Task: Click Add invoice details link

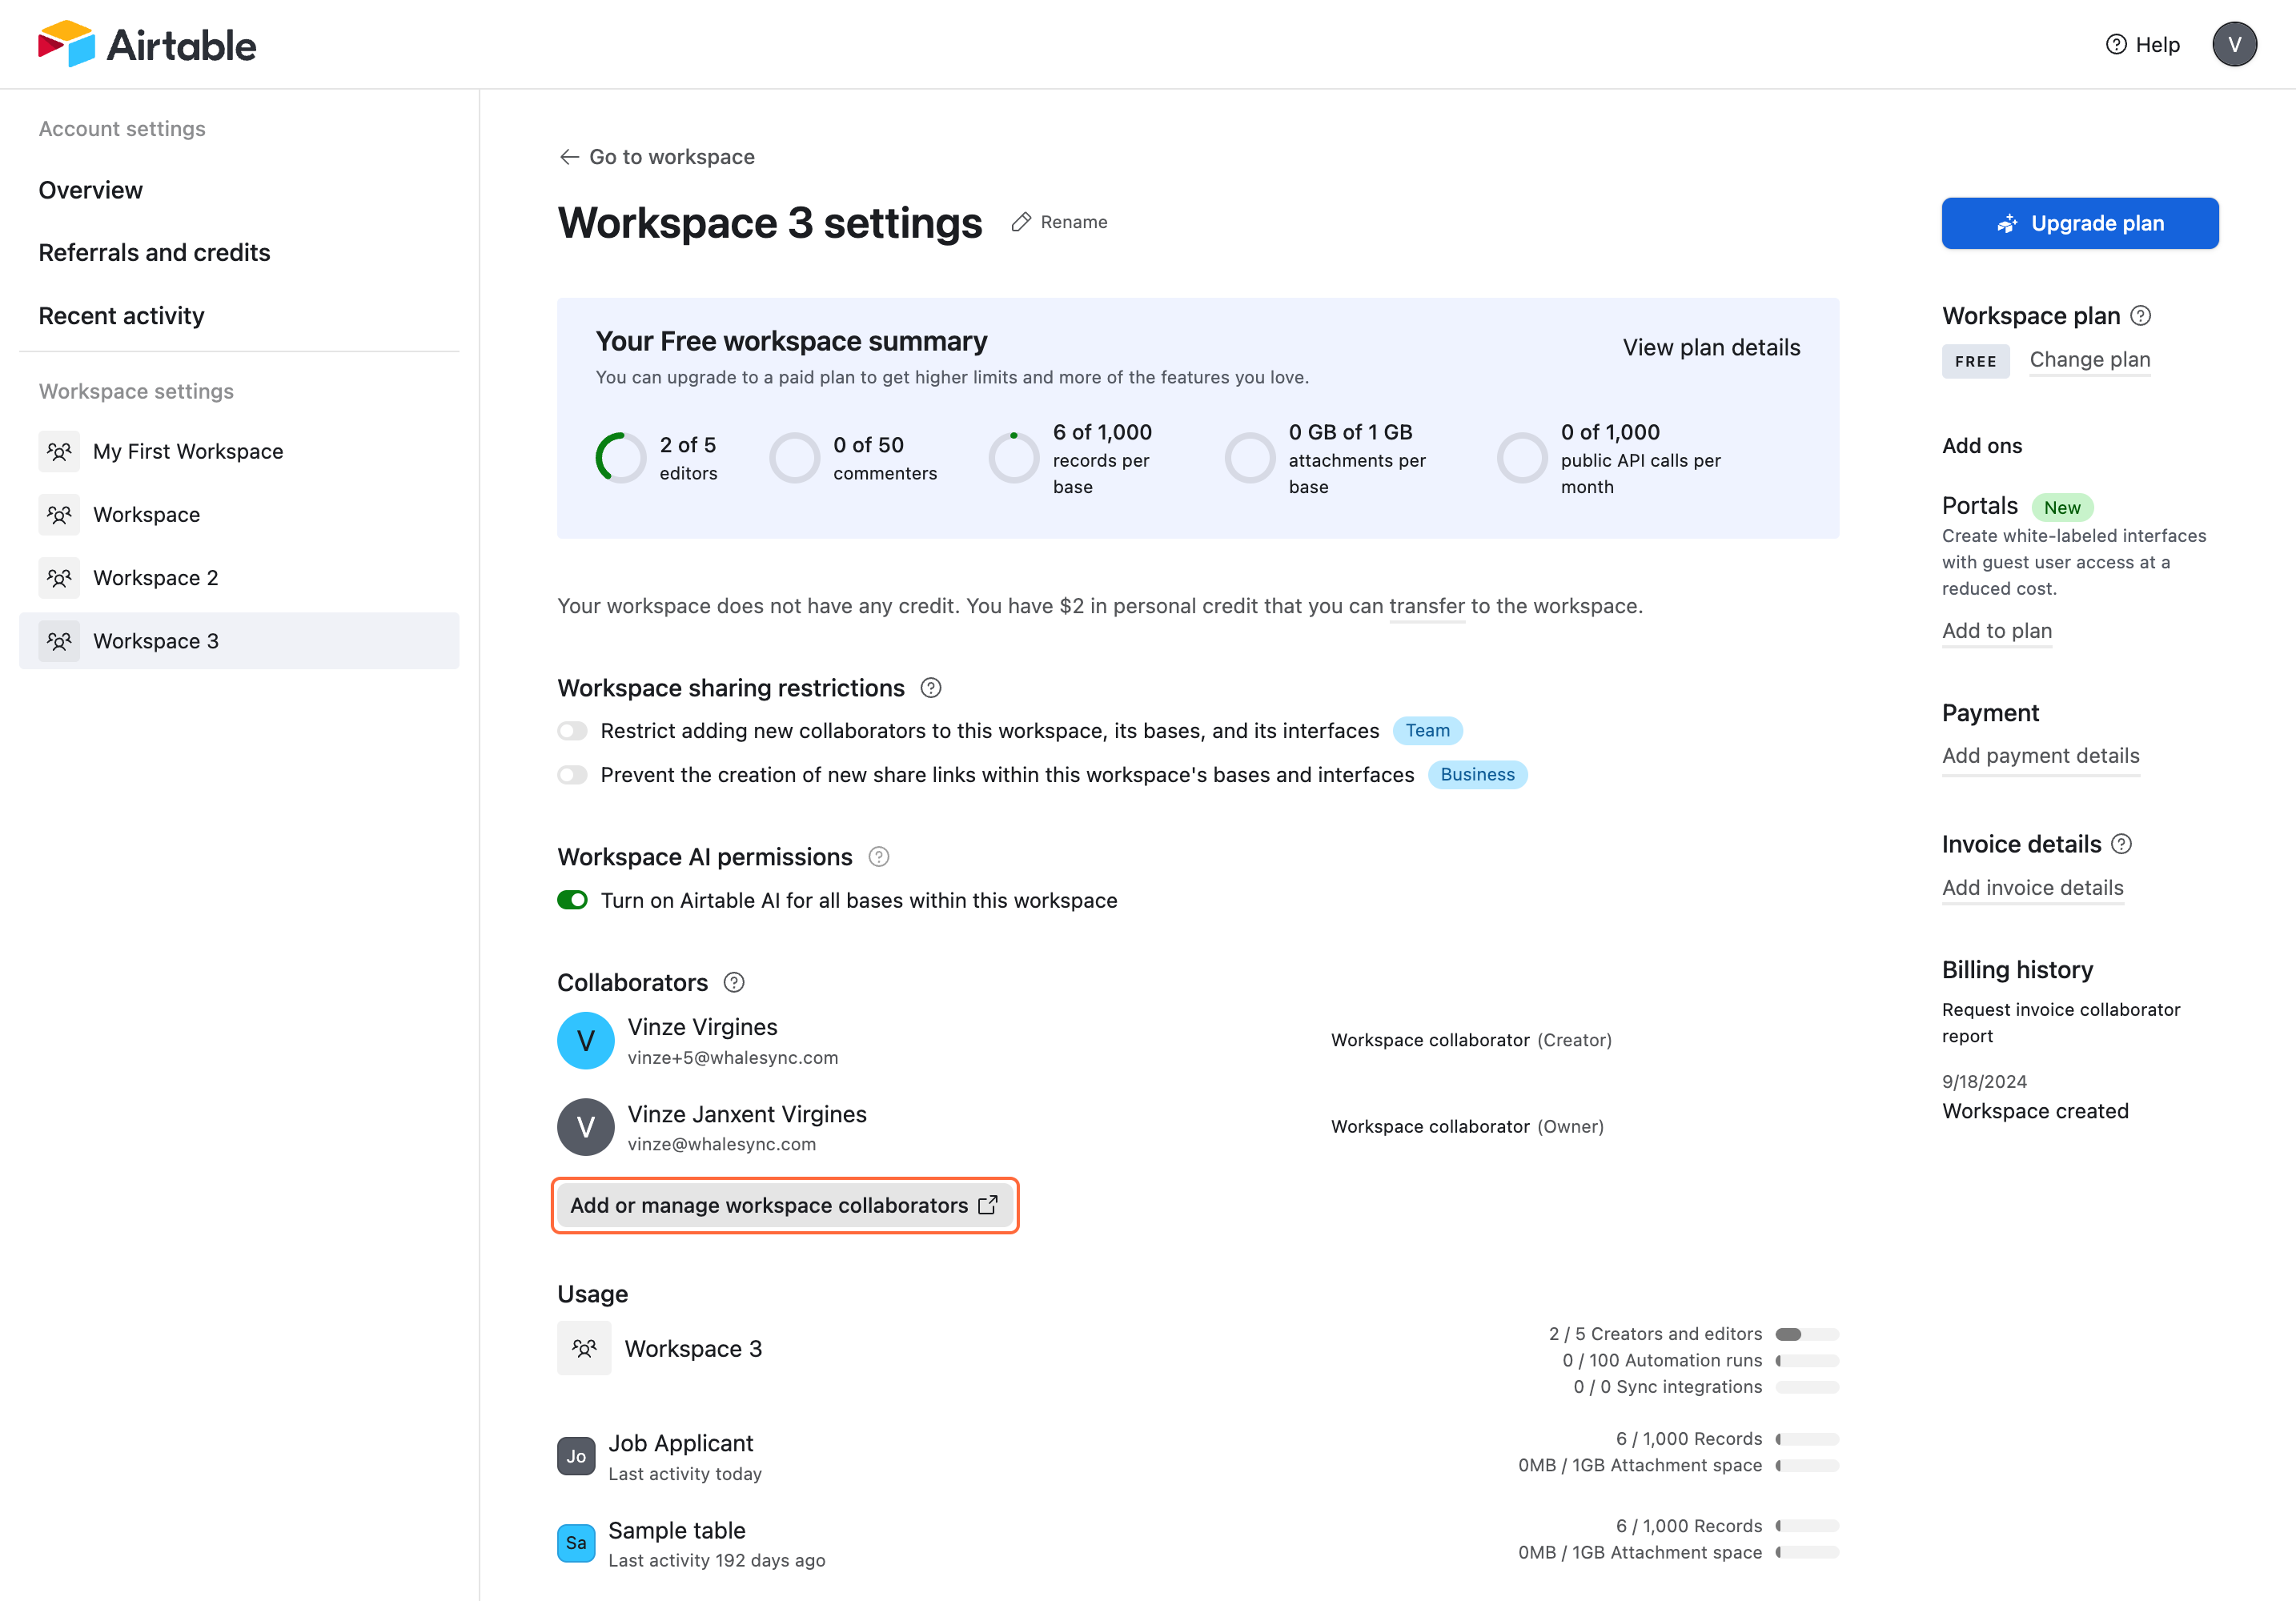Action: click(x=2032, y=888)
